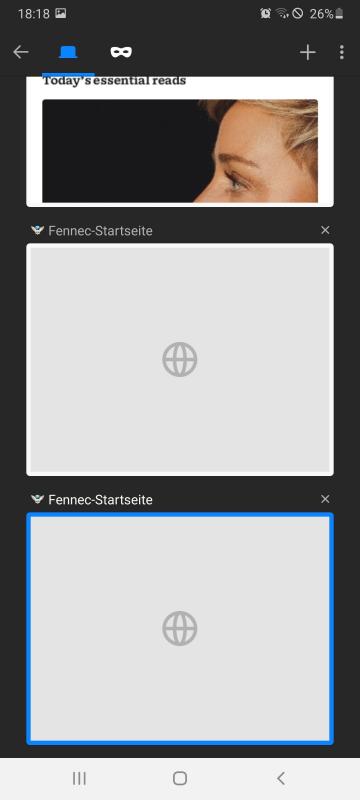Tap the image notification icon beside the clock
The height and width of the screenshot is (800, 360).
pos(61,14)
